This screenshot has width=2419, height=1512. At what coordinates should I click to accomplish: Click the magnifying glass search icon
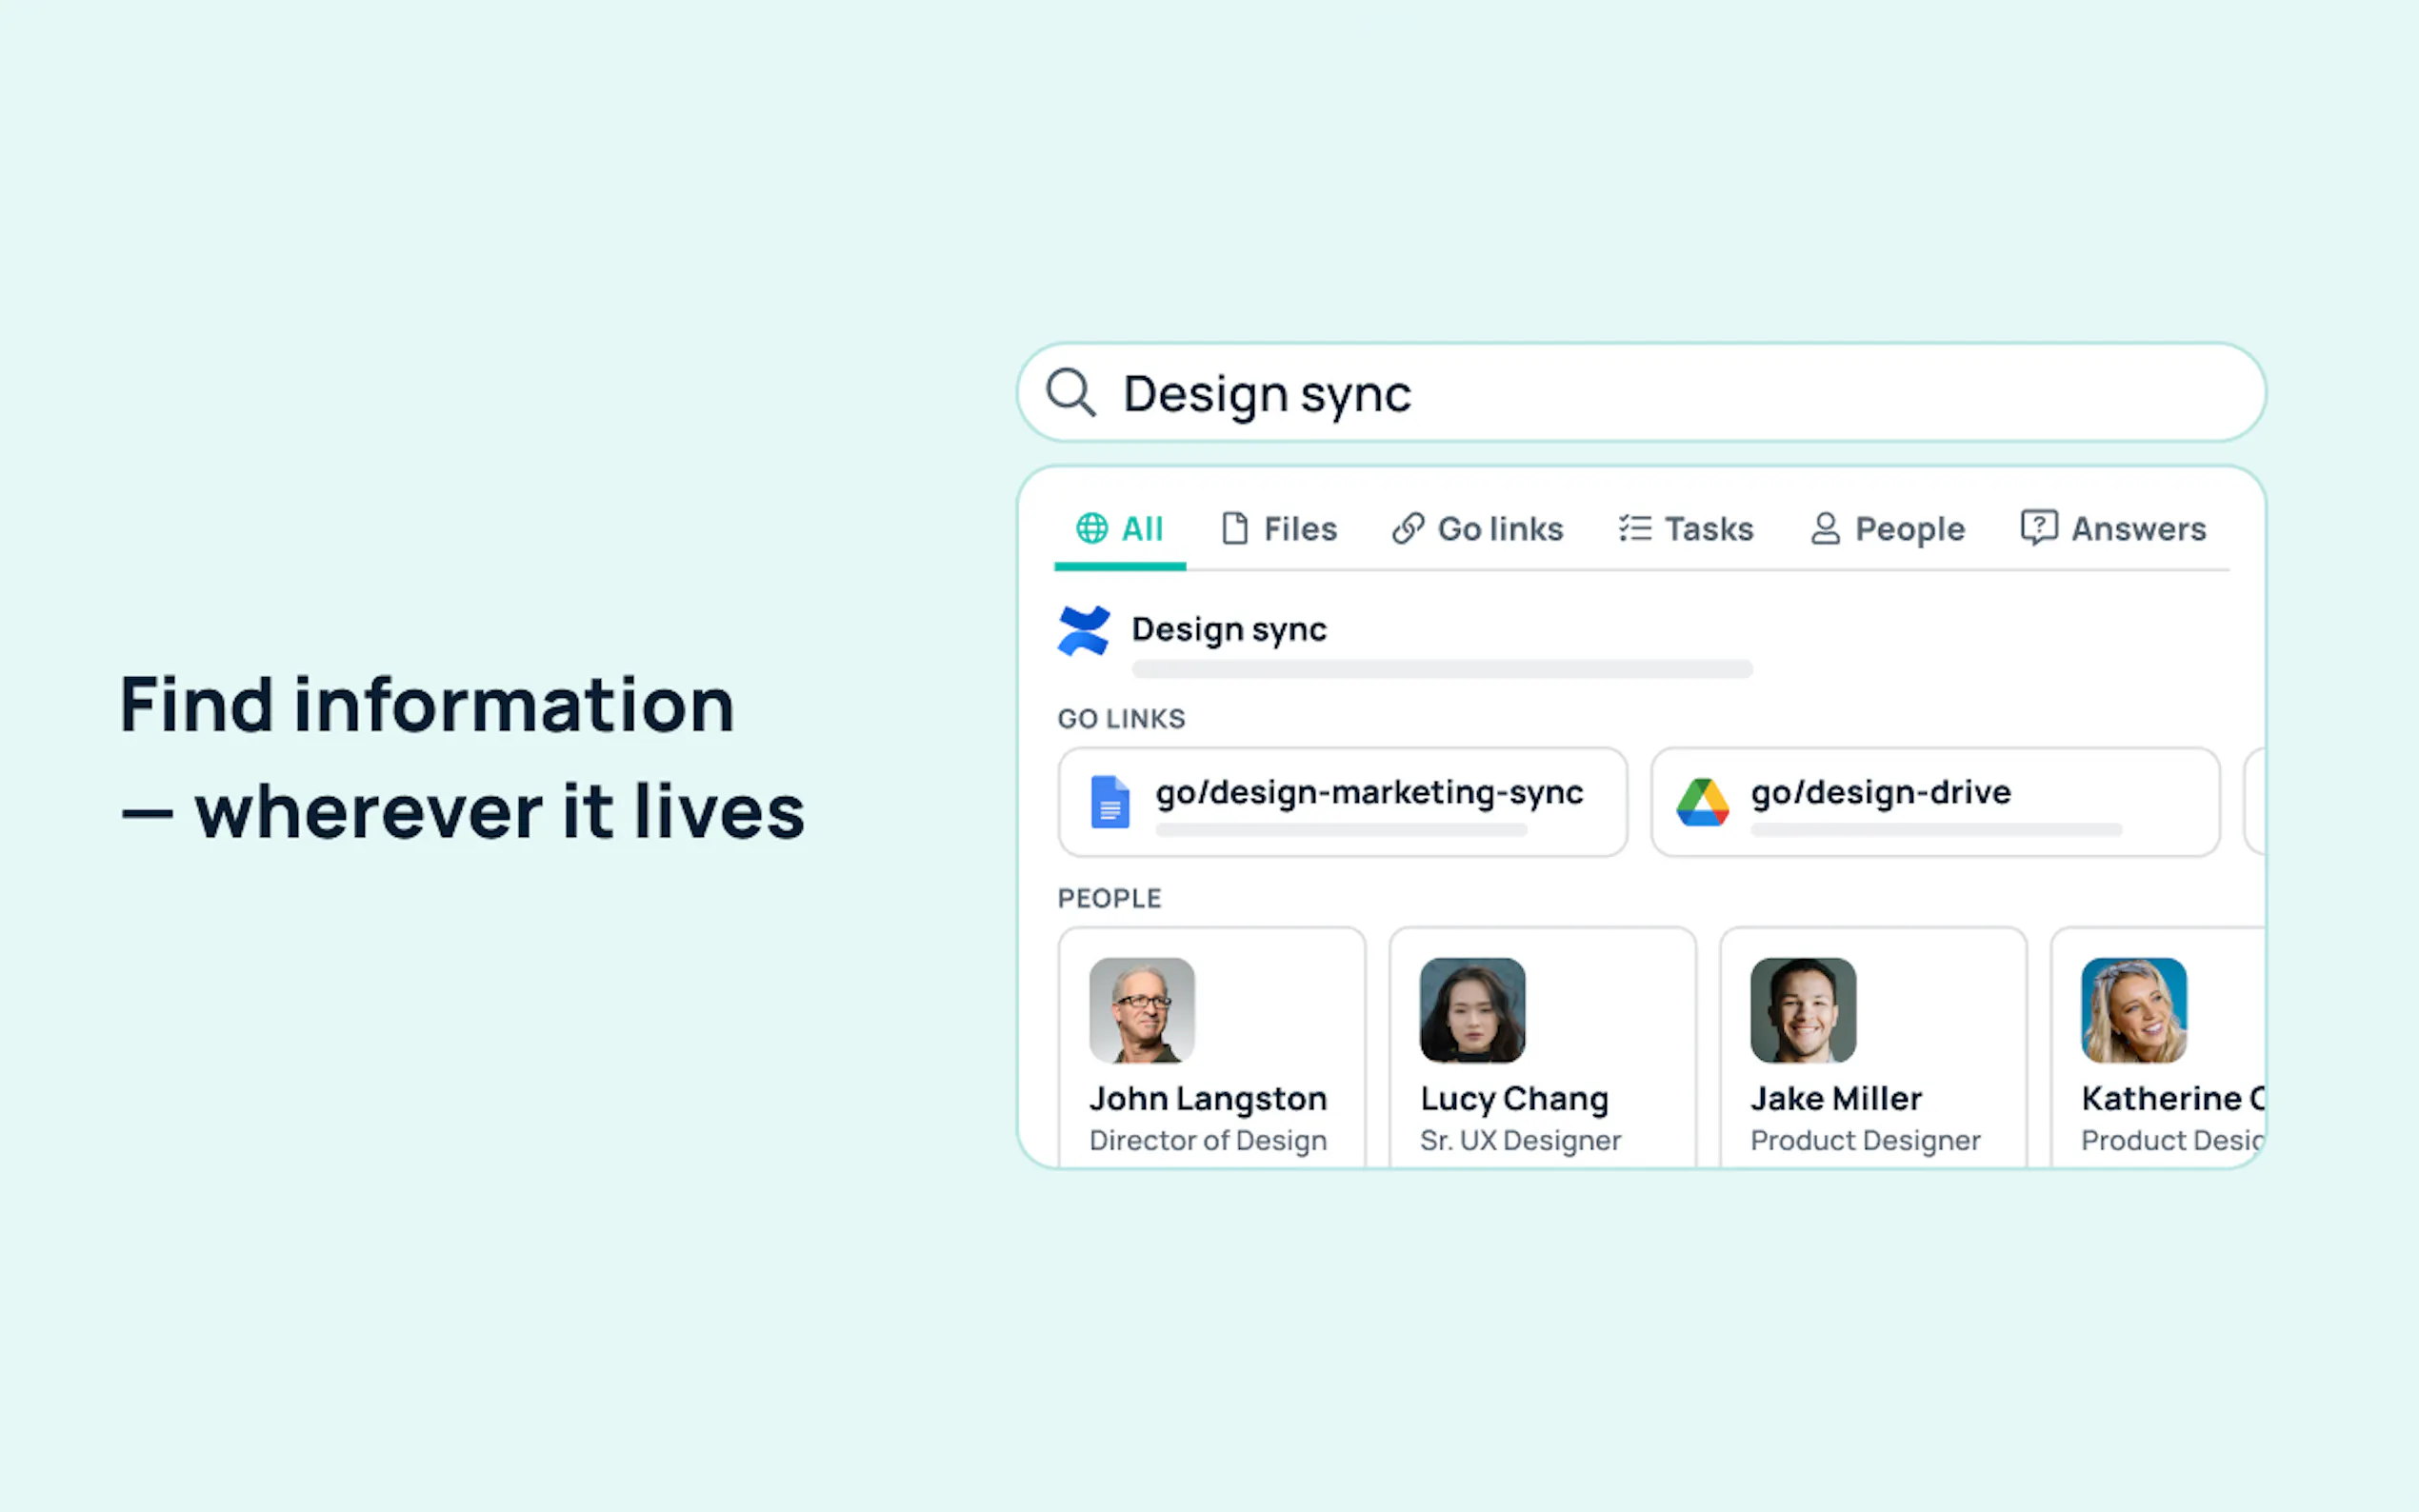1070,392
